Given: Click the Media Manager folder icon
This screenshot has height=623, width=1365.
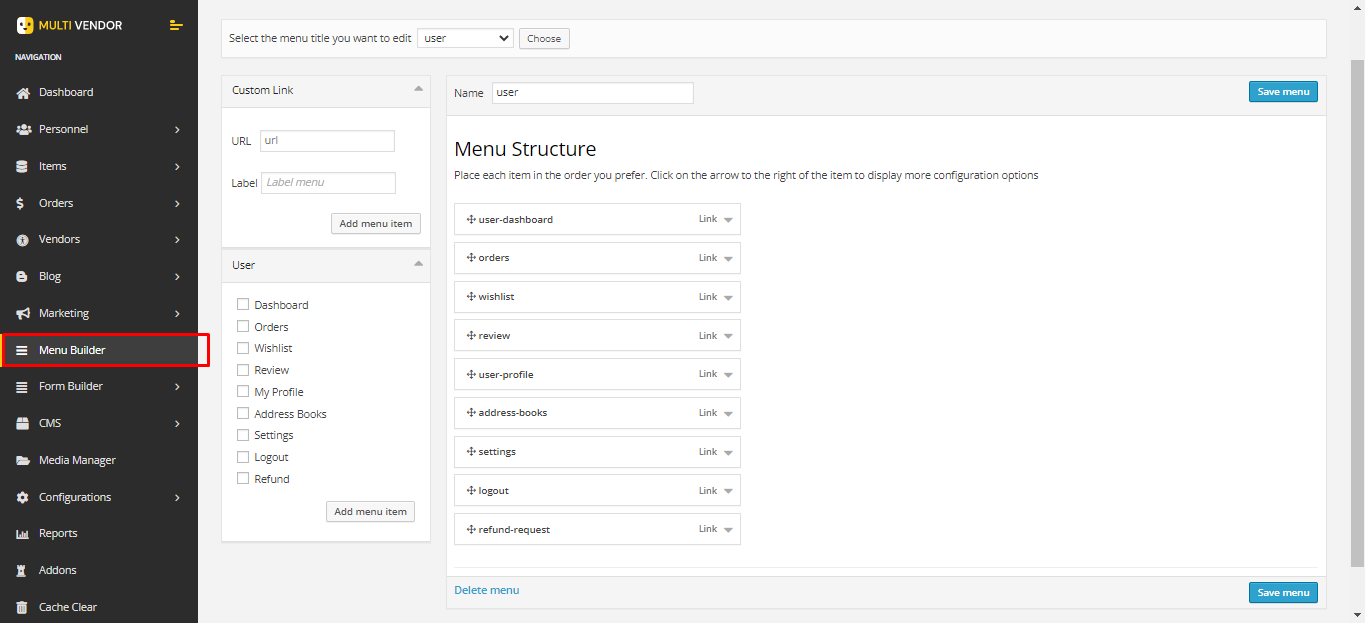Looking at the screenshot, I should tap(23, 461).
